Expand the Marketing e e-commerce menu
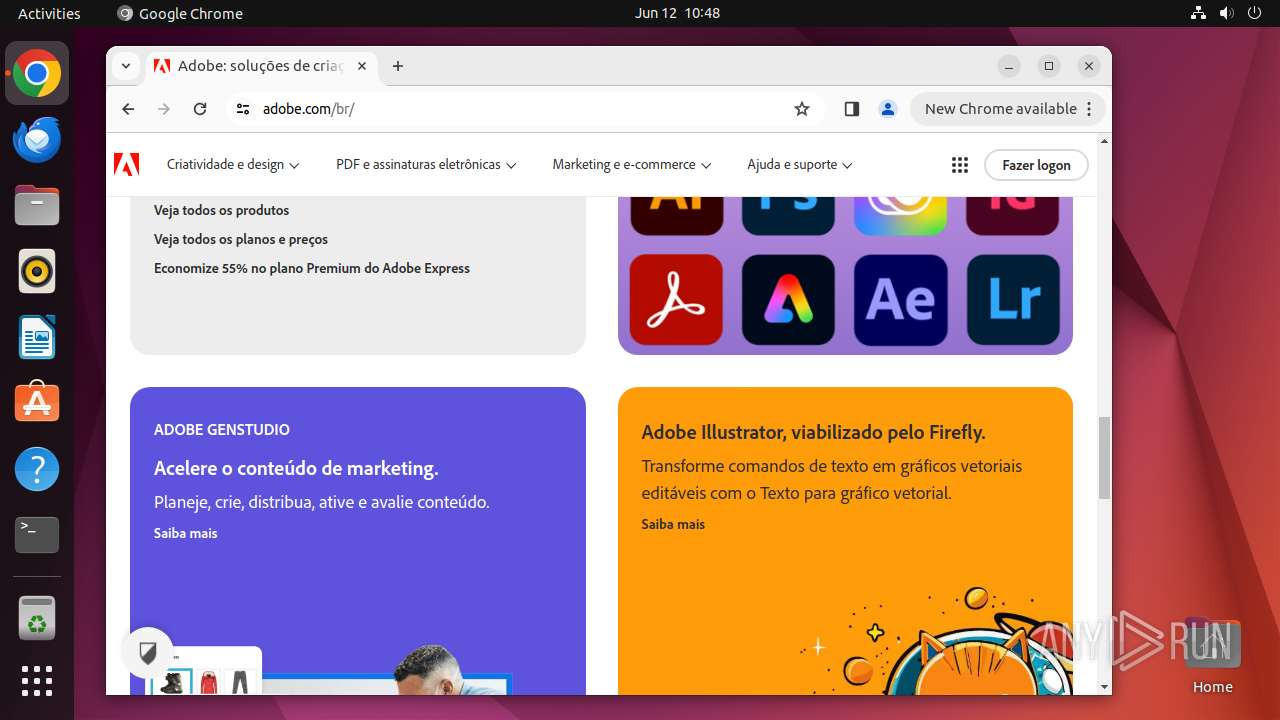 632,165
